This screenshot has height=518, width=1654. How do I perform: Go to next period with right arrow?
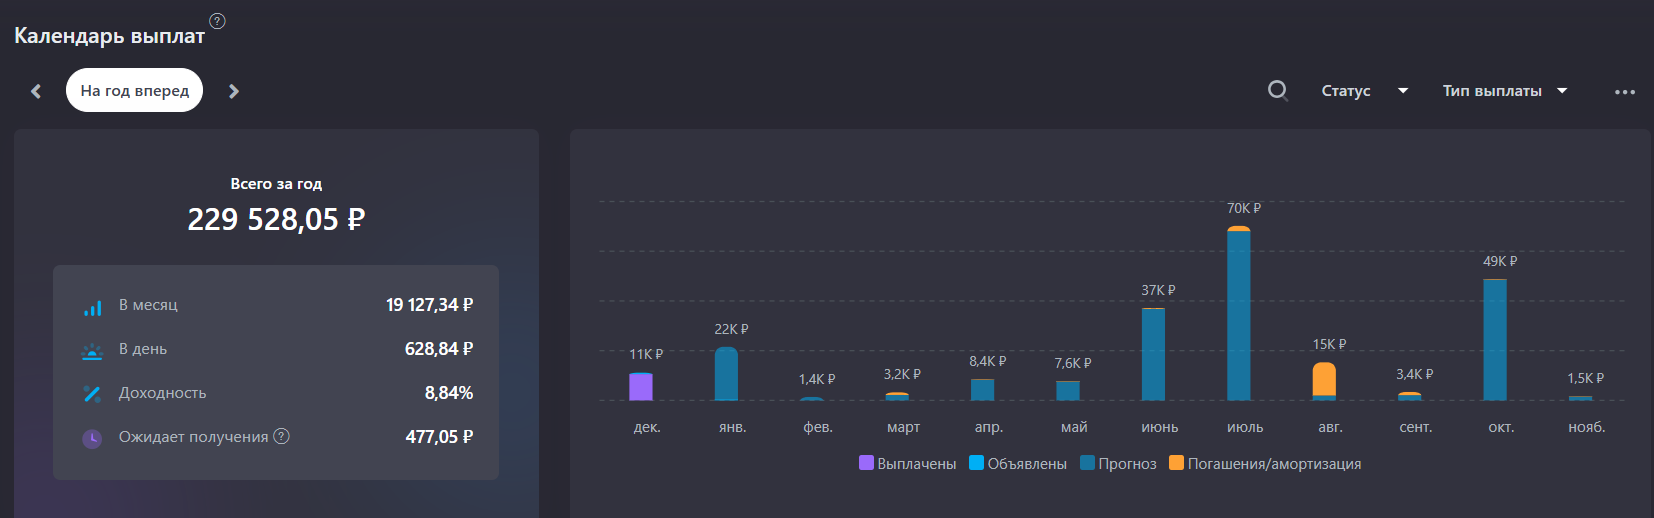coord(234,91)
